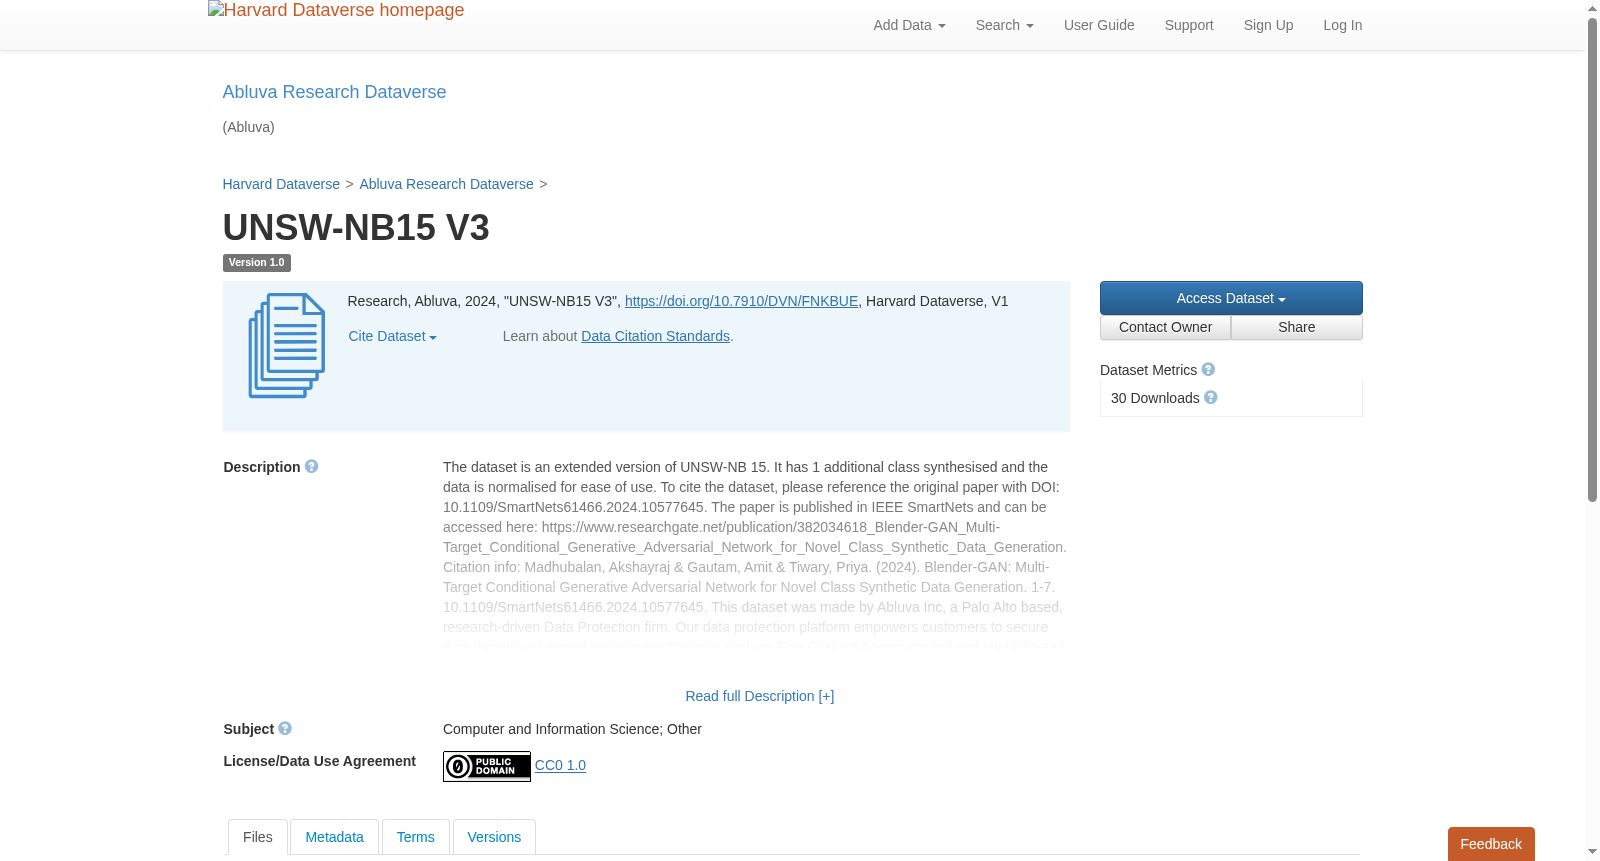Screen dimensions: 1600x861
Task: Click the Contact Owner button
Action: pos(1165,328)
